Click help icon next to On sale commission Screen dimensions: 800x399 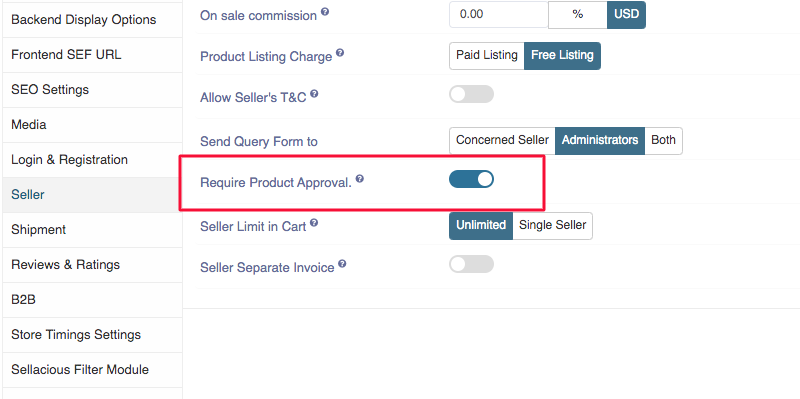tap(324, 12)
